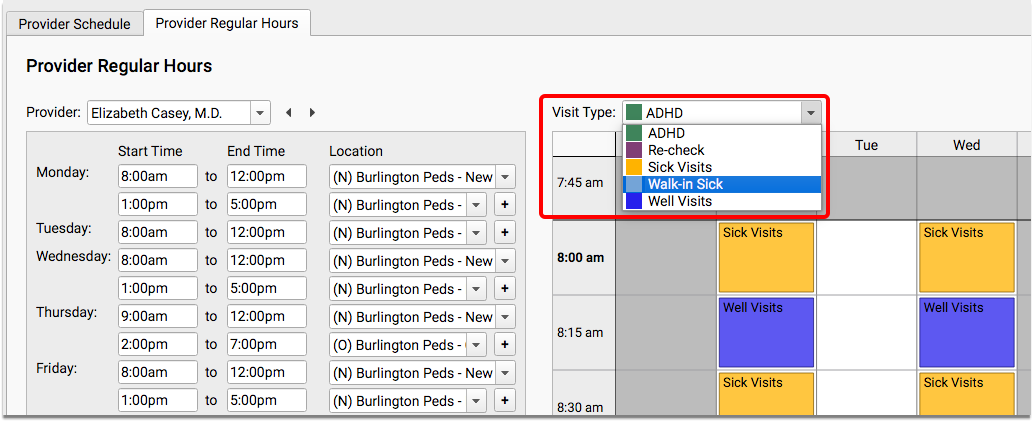This screenshot has height=422, width=1034.
Task: Add hours row after Tuesday 8:00am
Action: (505, 233)
